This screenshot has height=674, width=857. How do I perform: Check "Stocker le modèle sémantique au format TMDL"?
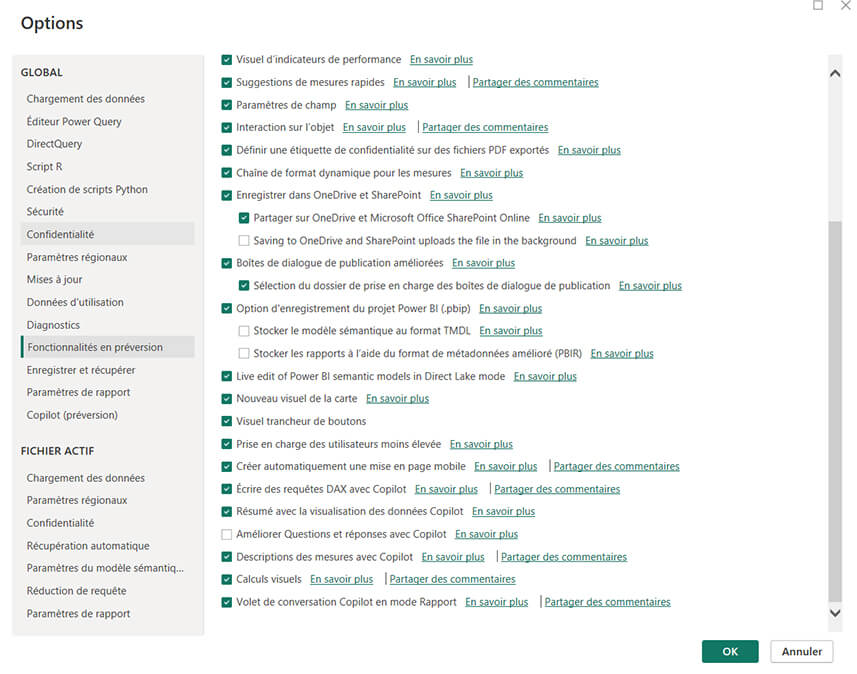[x=244, y=330]
